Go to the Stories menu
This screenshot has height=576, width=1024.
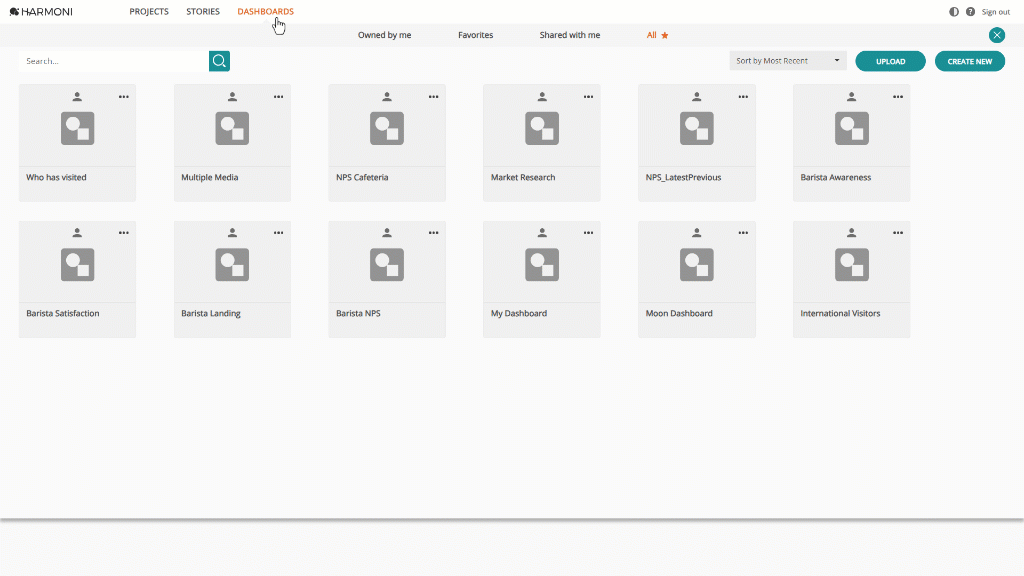(202, 12)
